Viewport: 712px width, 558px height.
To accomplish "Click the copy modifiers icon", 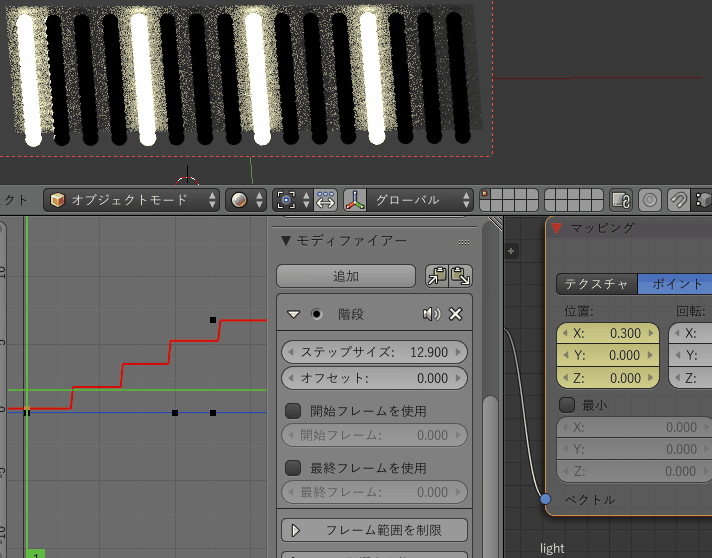I will pos(437,276).
